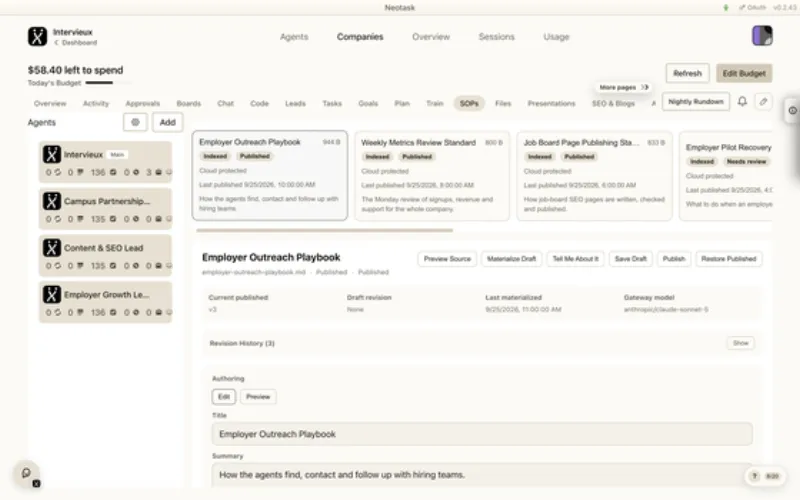
Task: Click Tell Me About It button
Action: point(576,259)
